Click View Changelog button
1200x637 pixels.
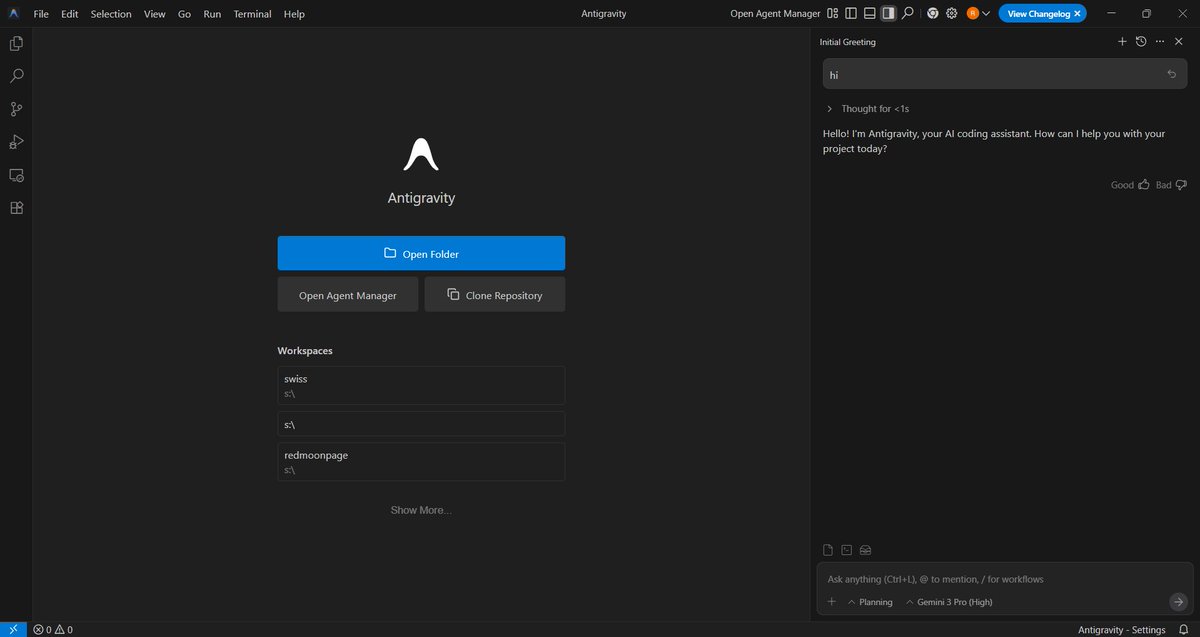1036,14
